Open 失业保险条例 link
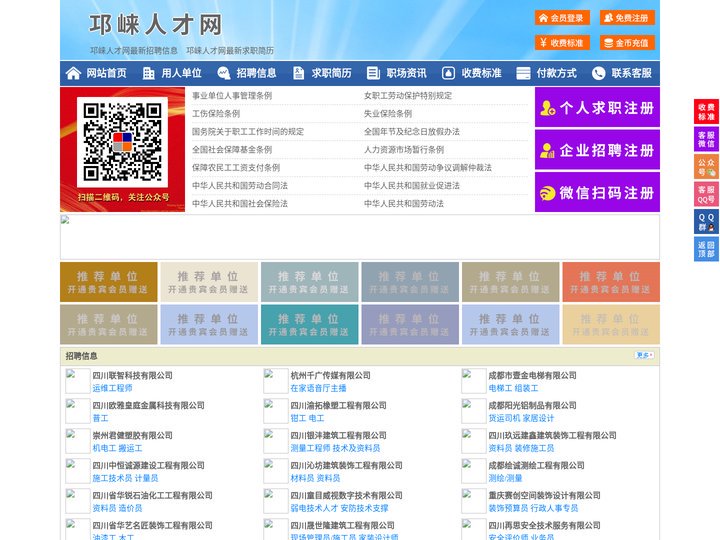 (x=388, y=113)
